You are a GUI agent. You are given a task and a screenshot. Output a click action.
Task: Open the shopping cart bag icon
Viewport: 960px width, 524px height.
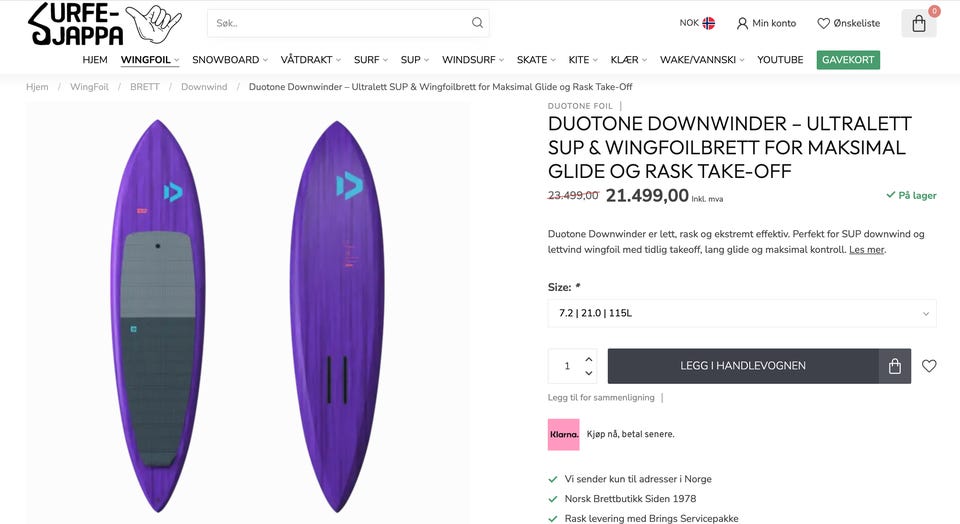point(918,24)
